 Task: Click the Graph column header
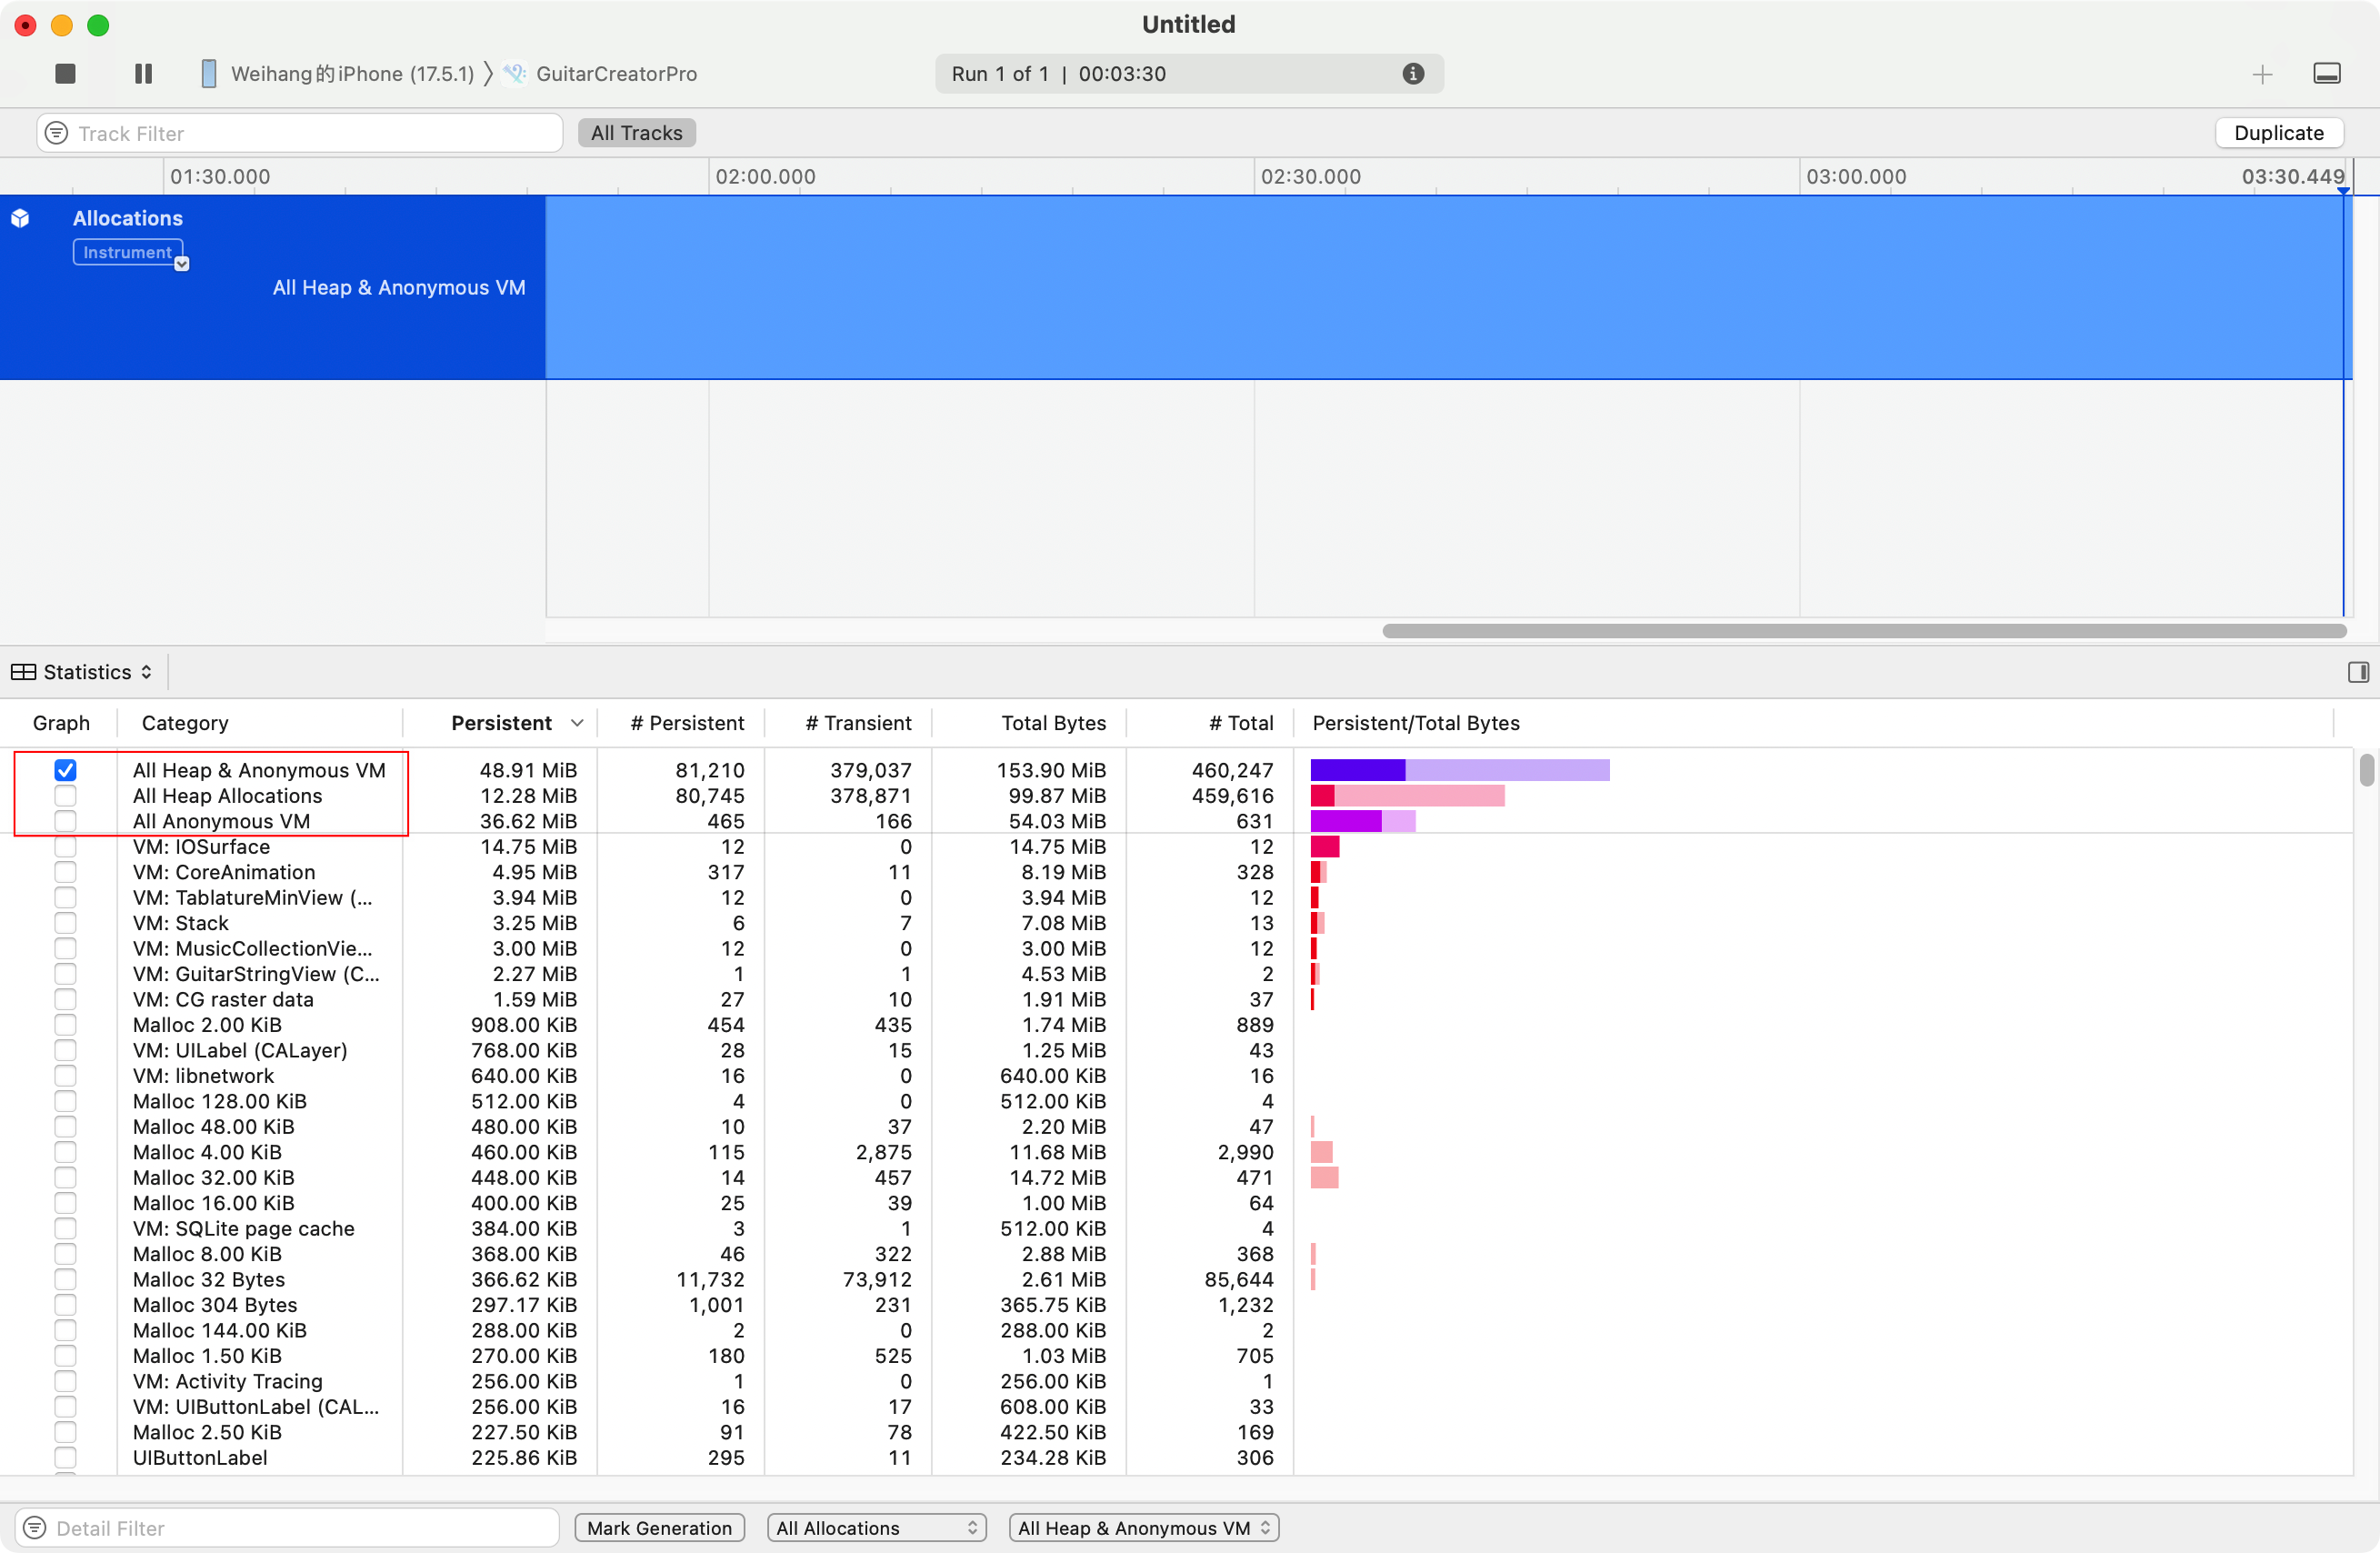[x=61, y=722]
